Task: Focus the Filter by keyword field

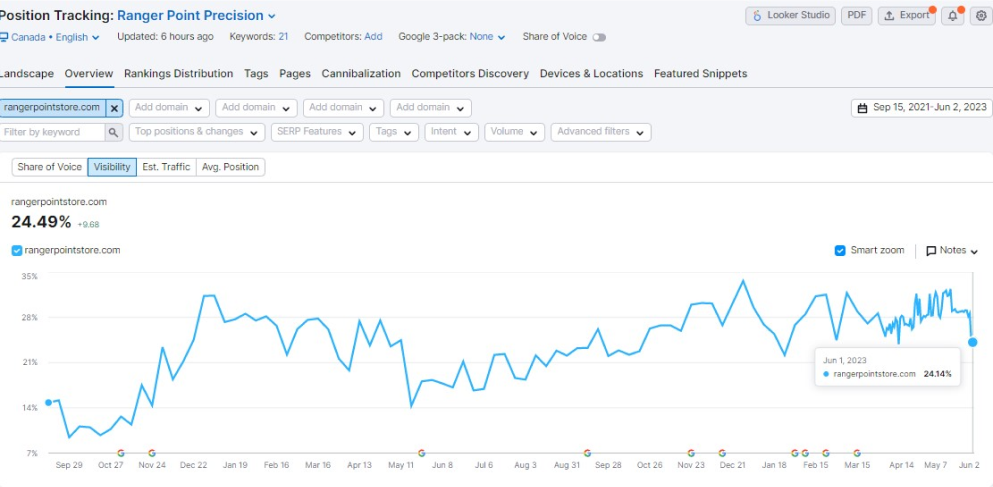Action: point(53,132)
